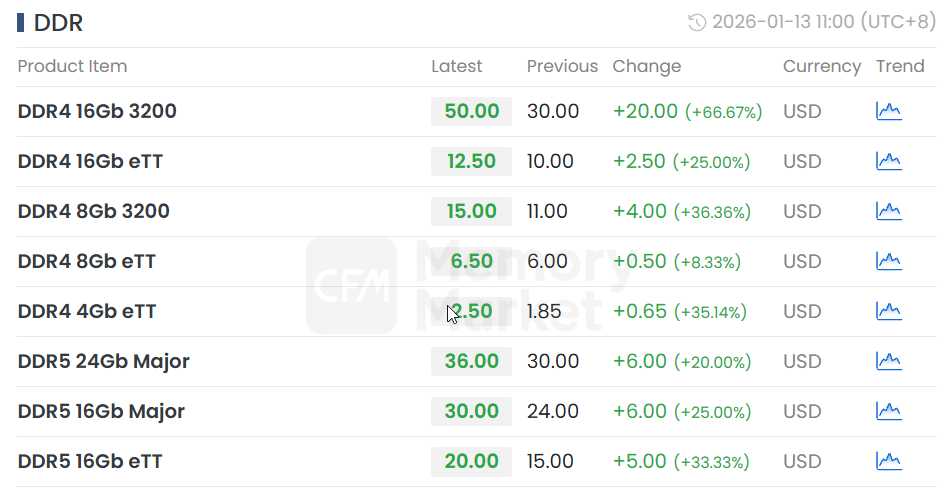Screen dimensions: 950x498
Task: Click the Product Item column header
Action: [72, 66]
